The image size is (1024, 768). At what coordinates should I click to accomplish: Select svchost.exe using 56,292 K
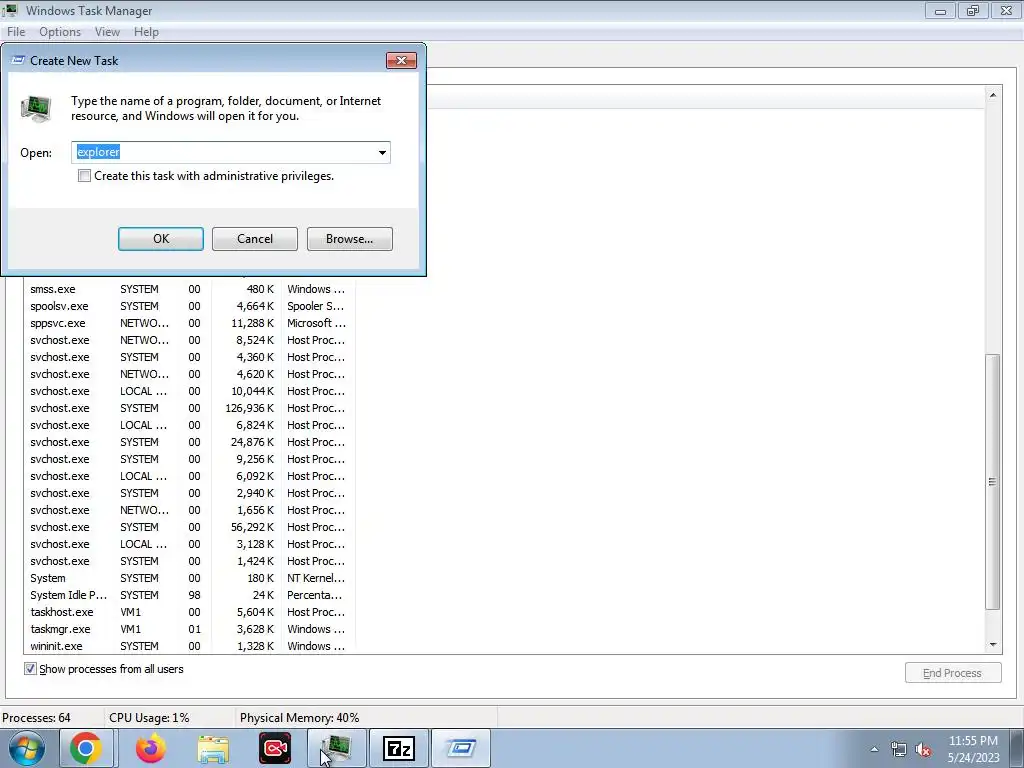tap(189, 527)
